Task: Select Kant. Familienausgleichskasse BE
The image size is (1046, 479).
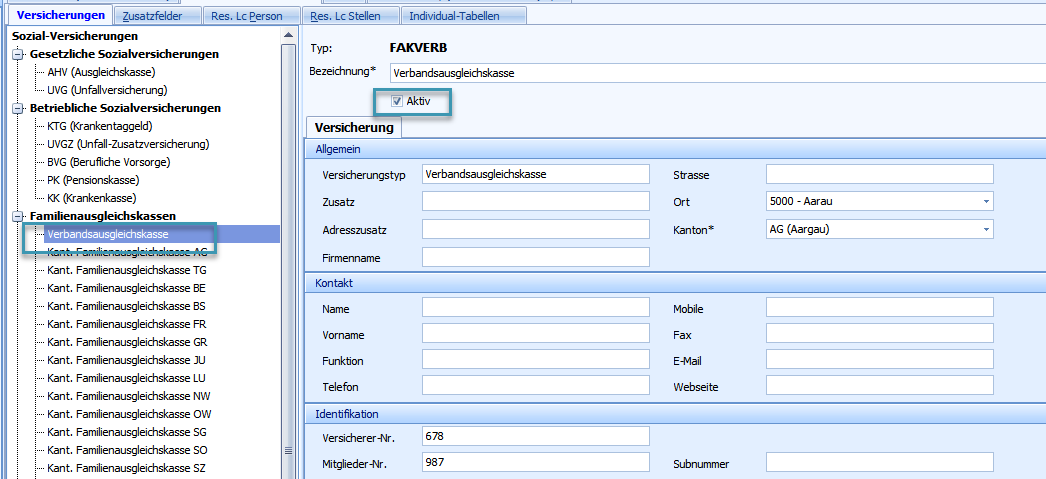Action: click(x=126, y=288)
